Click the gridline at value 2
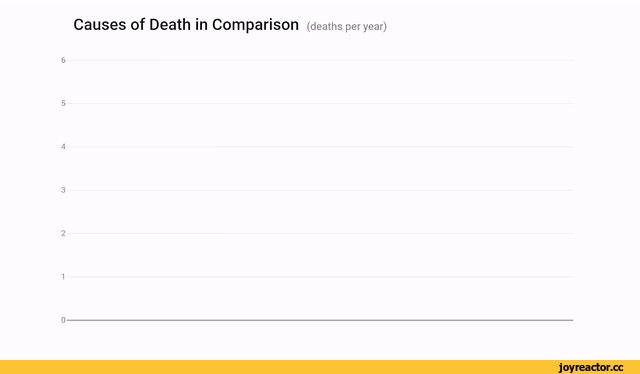 click(320, 234)
